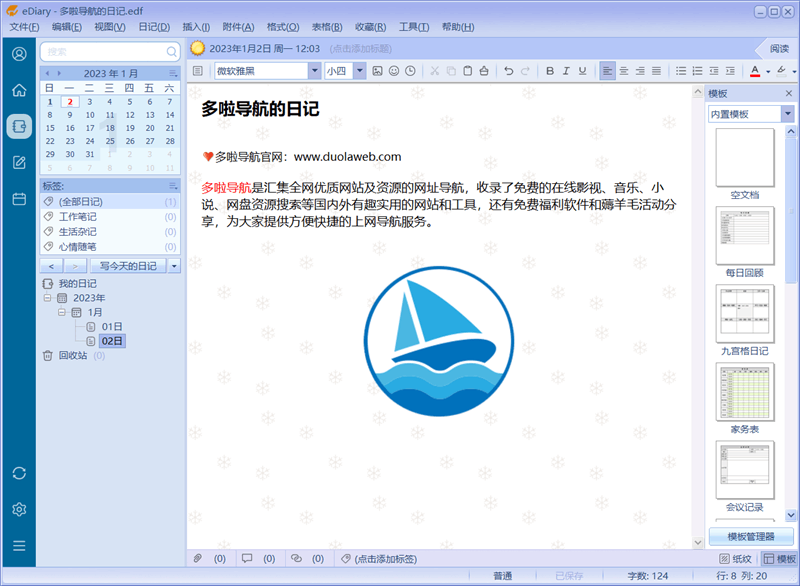Paste from clipboard icon
This screenshot has height=586, width=800.
click(467, 71)
